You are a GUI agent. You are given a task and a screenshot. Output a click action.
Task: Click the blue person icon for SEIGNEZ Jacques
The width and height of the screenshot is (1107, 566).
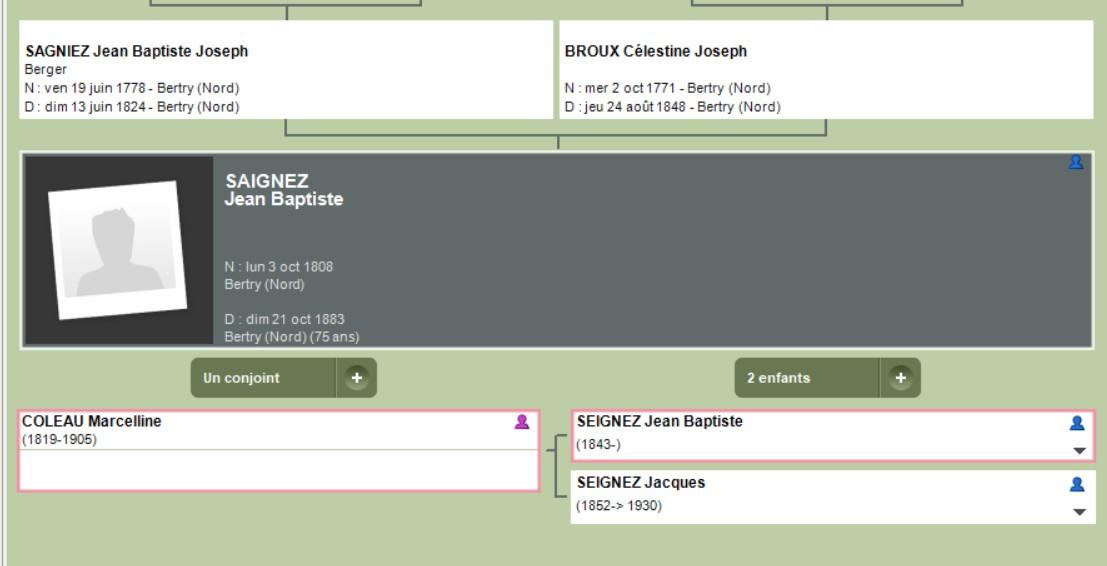point(1077,484)
